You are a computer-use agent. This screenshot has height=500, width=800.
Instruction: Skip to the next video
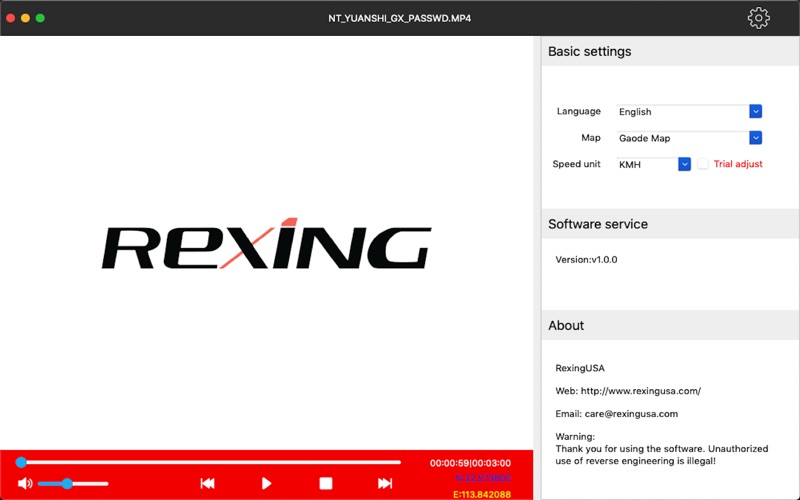coord(385,483)
